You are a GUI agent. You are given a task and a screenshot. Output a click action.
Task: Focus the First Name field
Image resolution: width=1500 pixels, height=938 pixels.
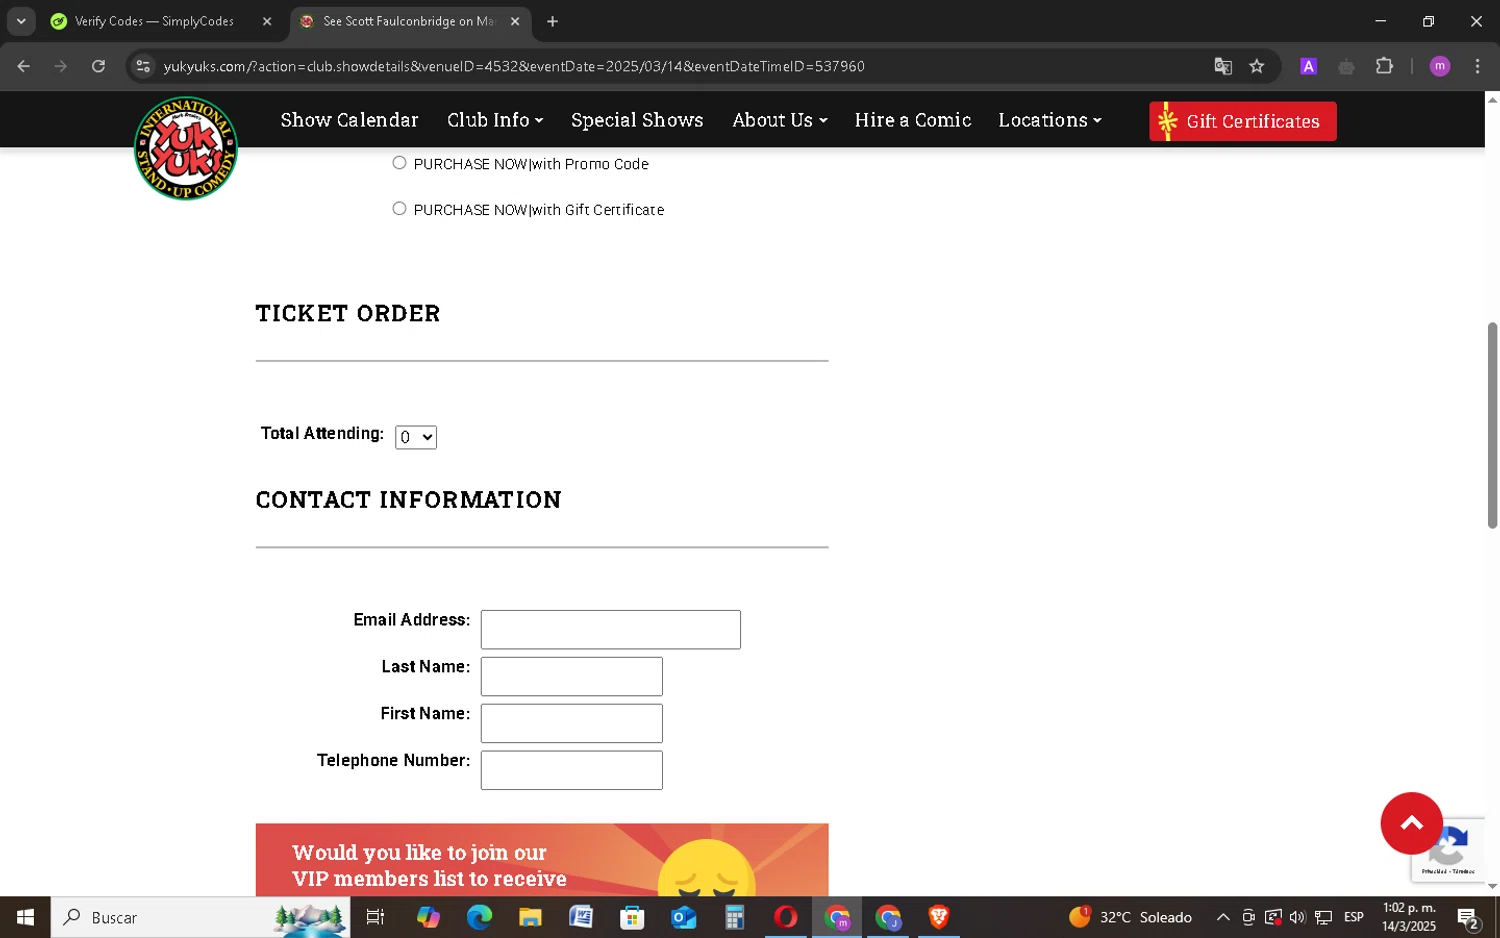(x=571, y=723)
